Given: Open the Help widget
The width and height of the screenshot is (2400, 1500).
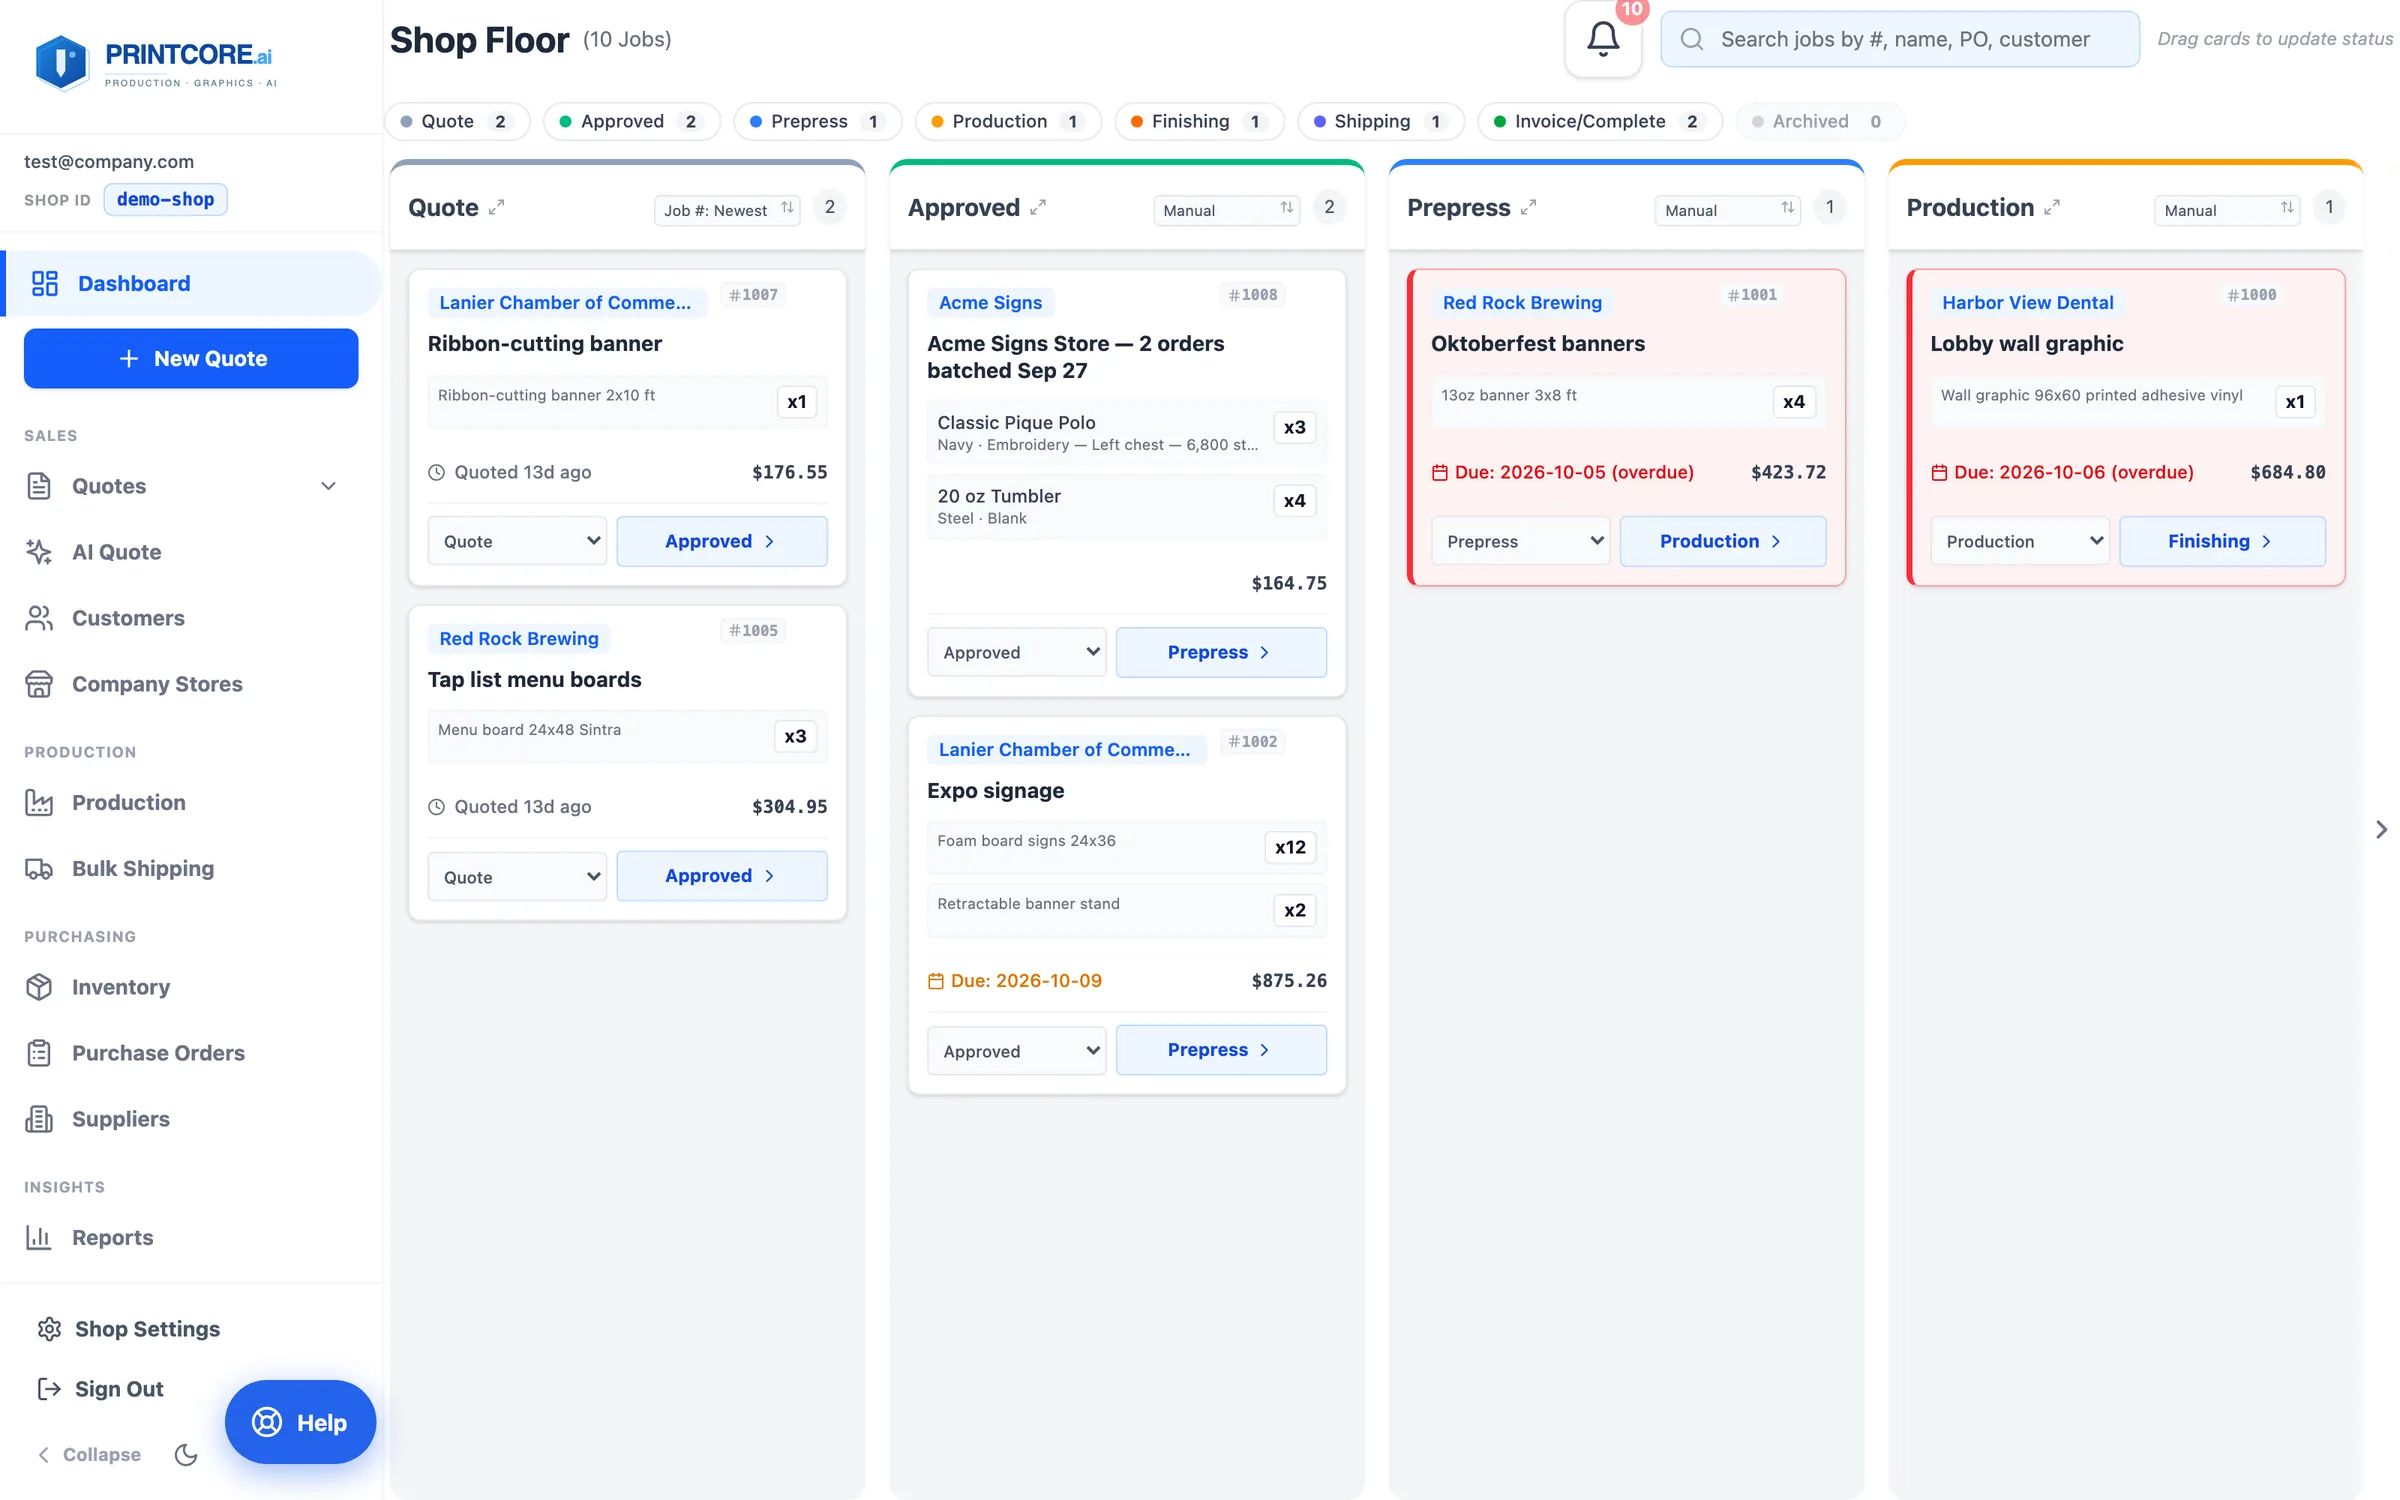Looking at the screenshot, I should [300, 1422].
